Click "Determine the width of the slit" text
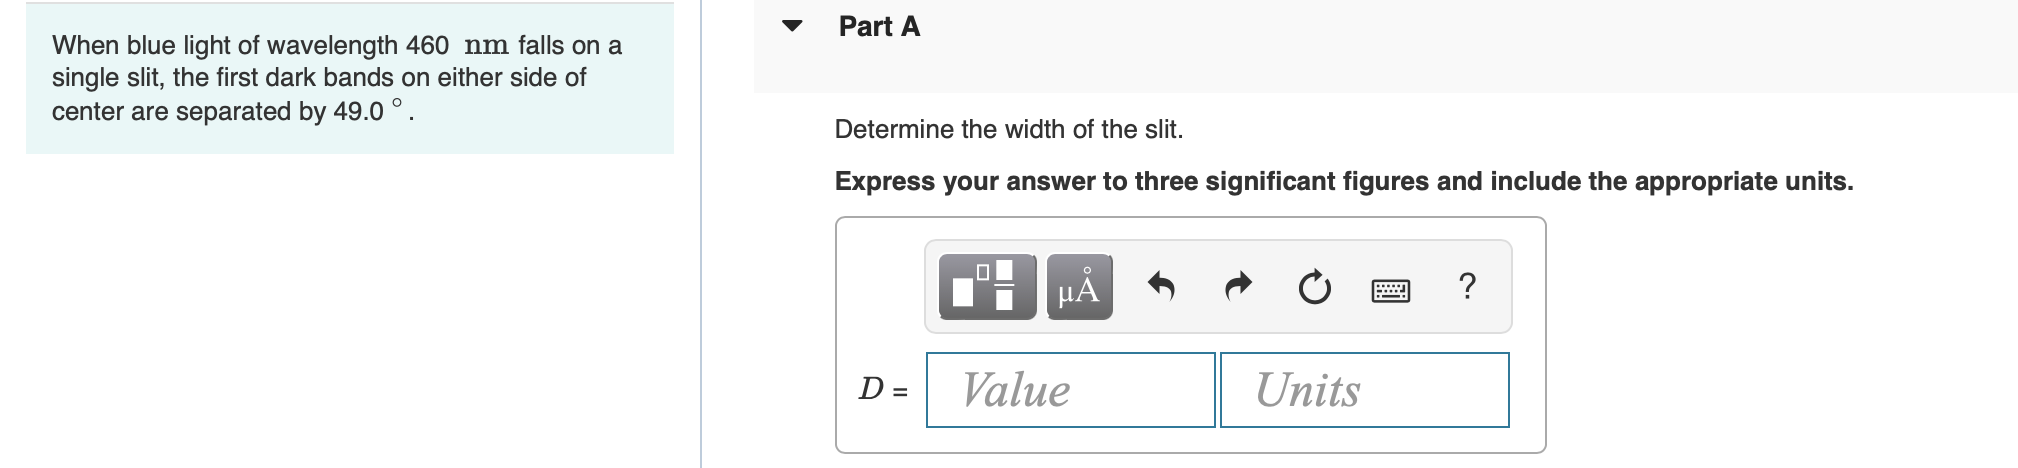The image size is (2018, 468). click(1008, 129)
